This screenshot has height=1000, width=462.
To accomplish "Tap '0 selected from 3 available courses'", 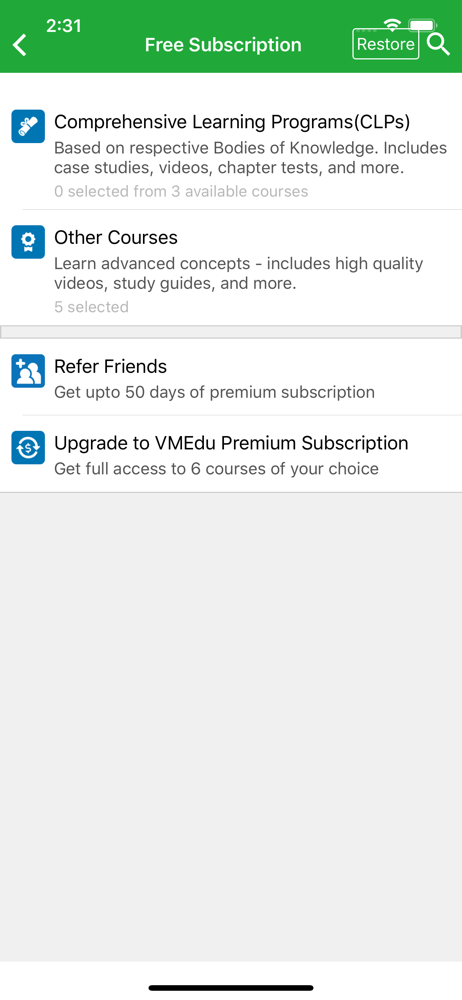I will click(x=181, y=191).
